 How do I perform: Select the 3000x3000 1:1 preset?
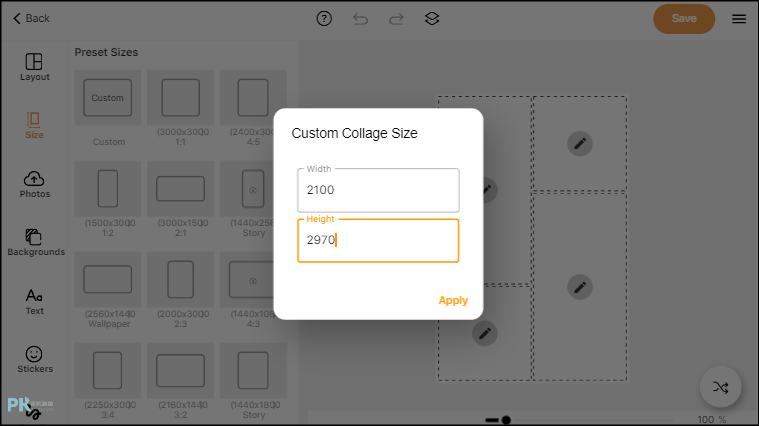pos(181,109)
